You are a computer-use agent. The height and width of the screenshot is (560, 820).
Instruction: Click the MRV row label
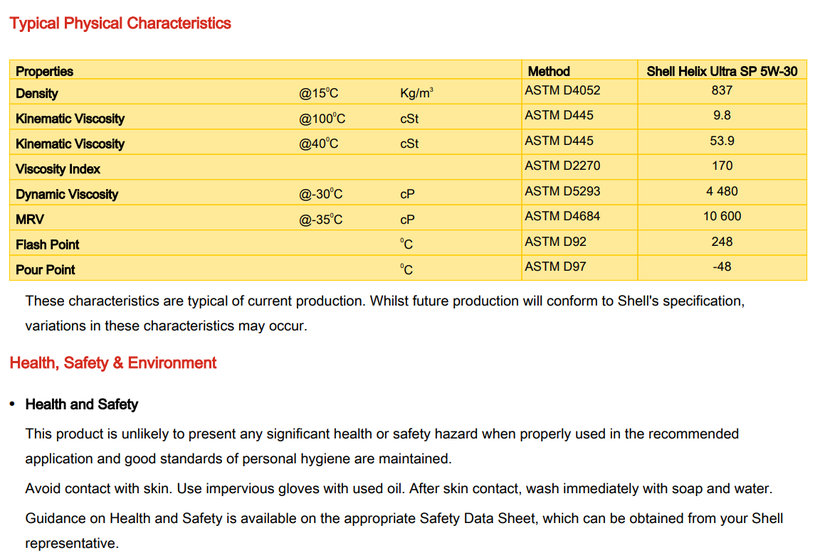pos(30,219)
